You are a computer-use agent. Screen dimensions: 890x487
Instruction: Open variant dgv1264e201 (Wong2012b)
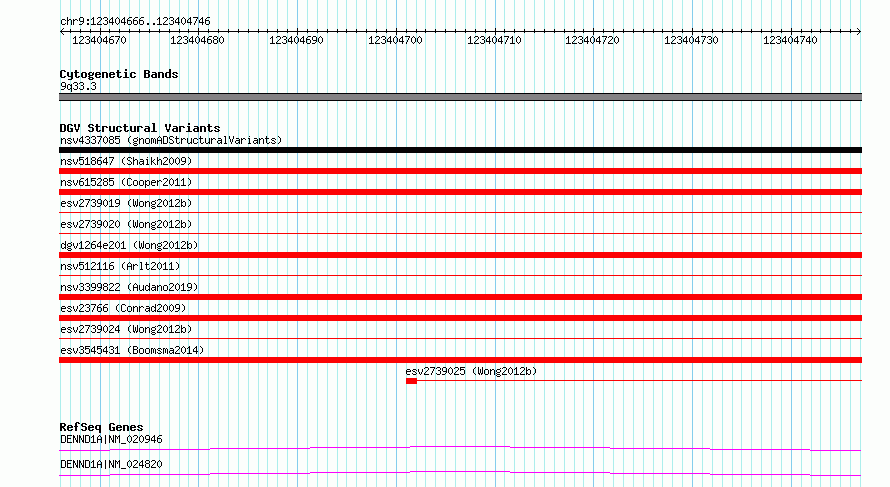(129, 245)
